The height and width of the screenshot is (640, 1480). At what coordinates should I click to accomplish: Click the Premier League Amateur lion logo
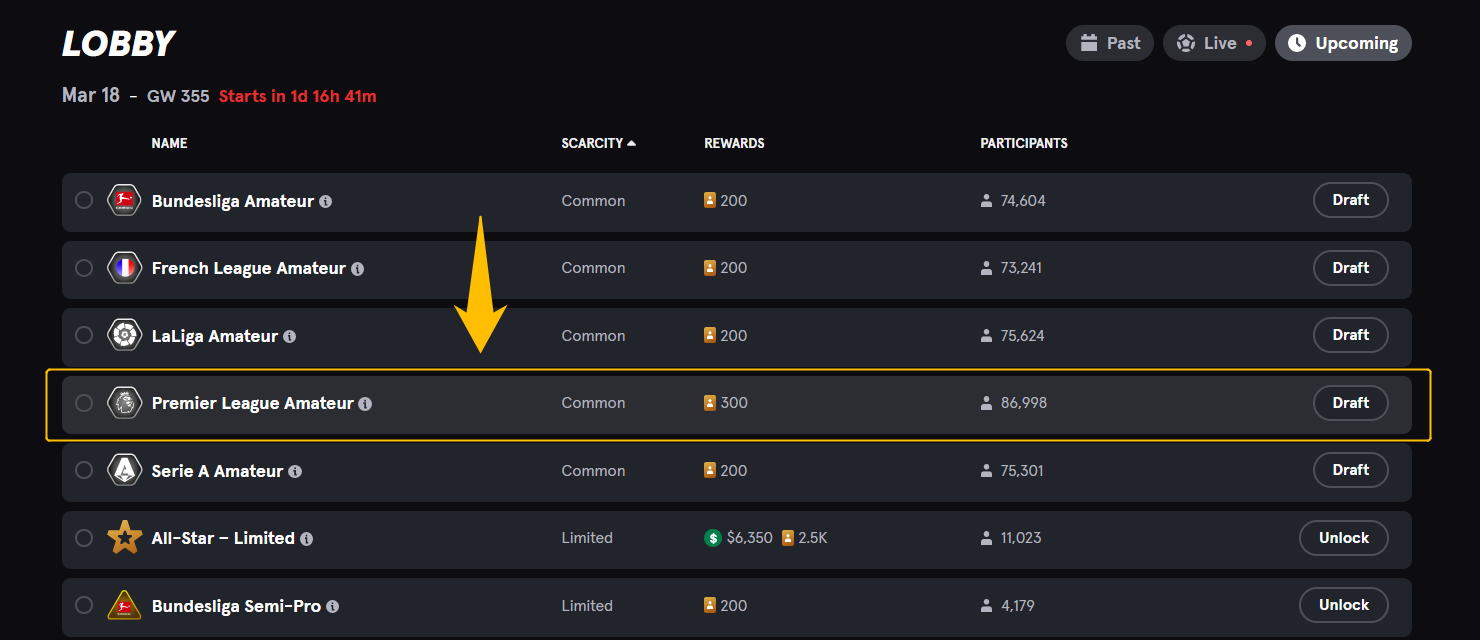[124, 403]
